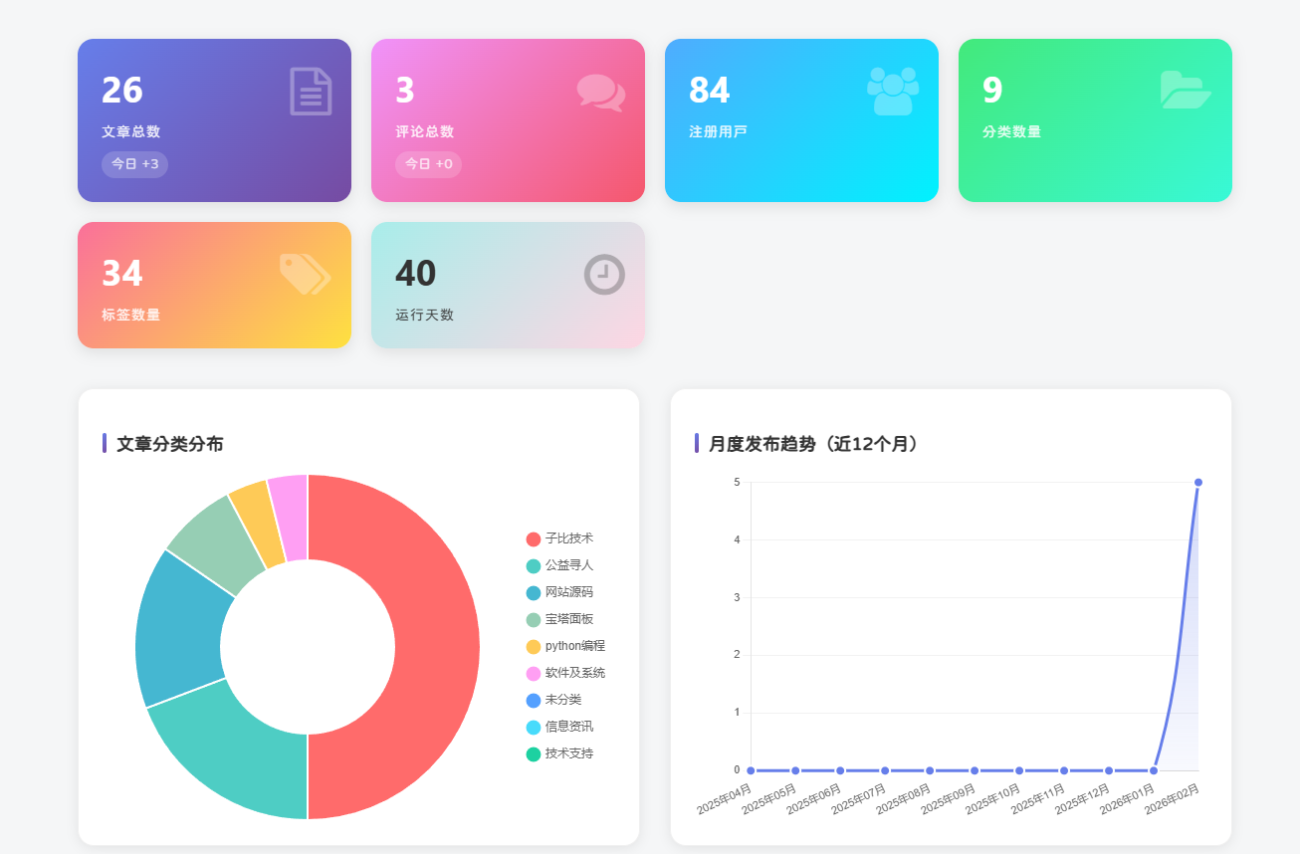Click the clock icon on running days card
The height and width of the screenshot is (855, 1300).
(x=604, y=274)
